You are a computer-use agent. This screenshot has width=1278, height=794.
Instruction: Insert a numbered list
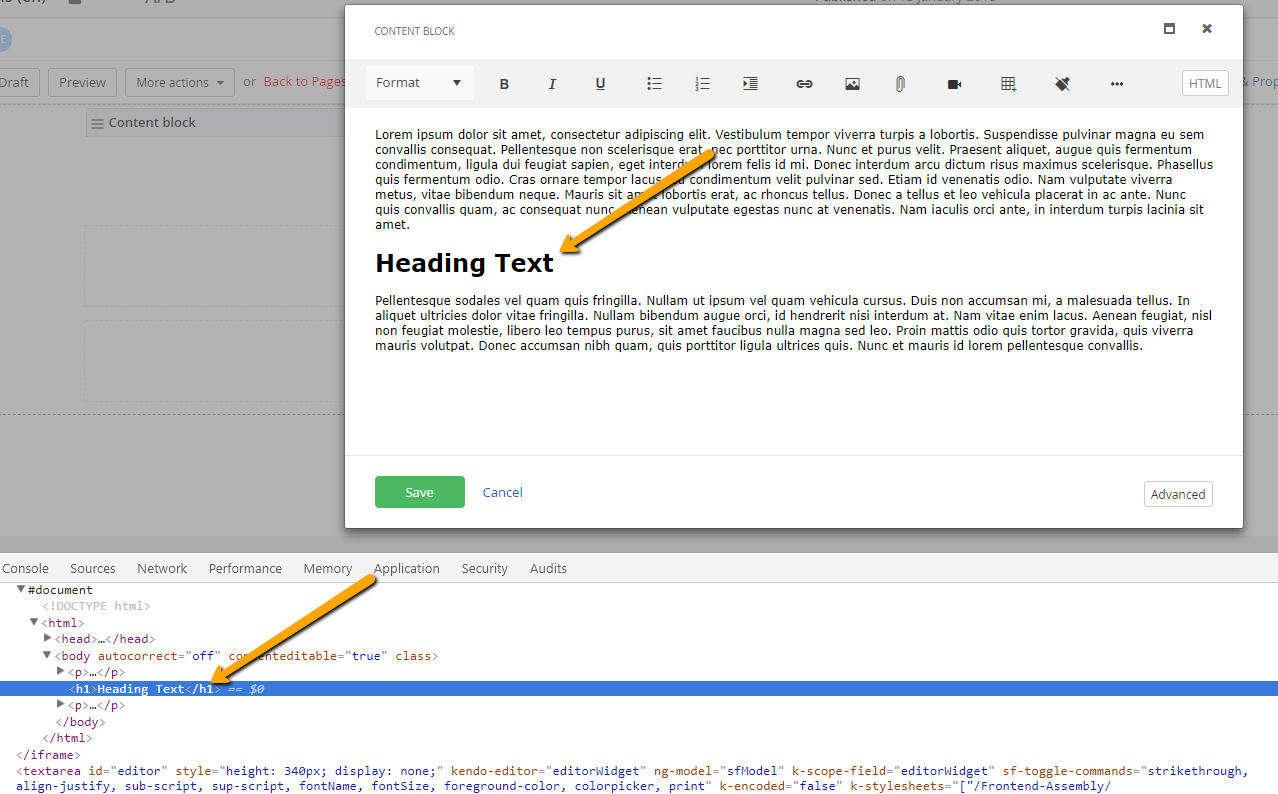(x=702, y=84)
